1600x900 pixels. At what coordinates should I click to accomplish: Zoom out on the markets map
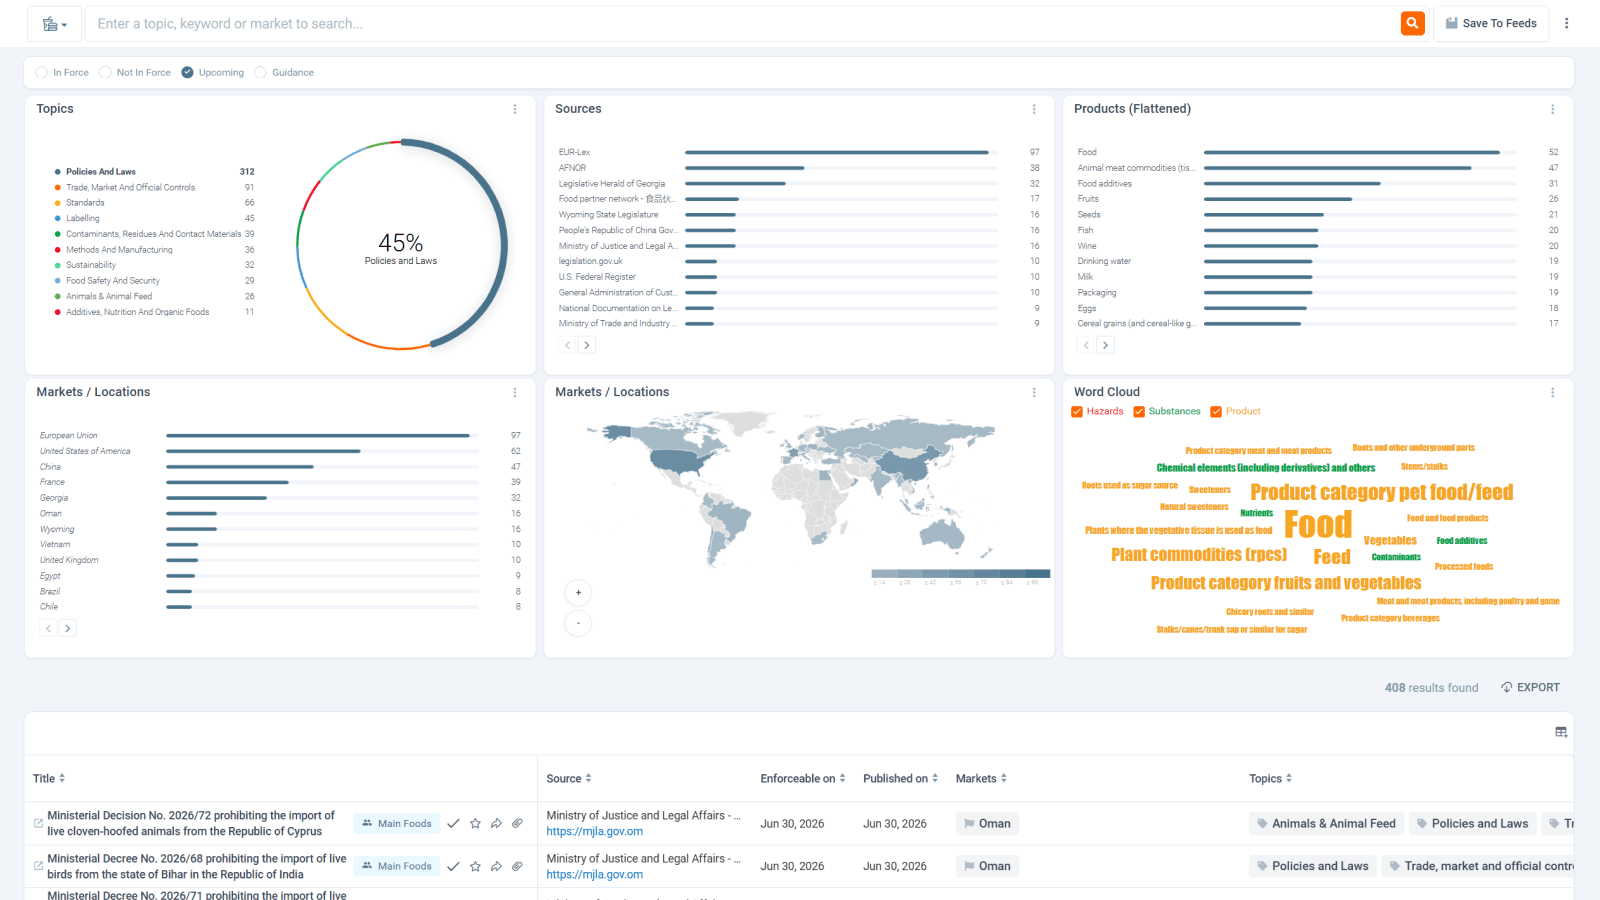point(578,623)
